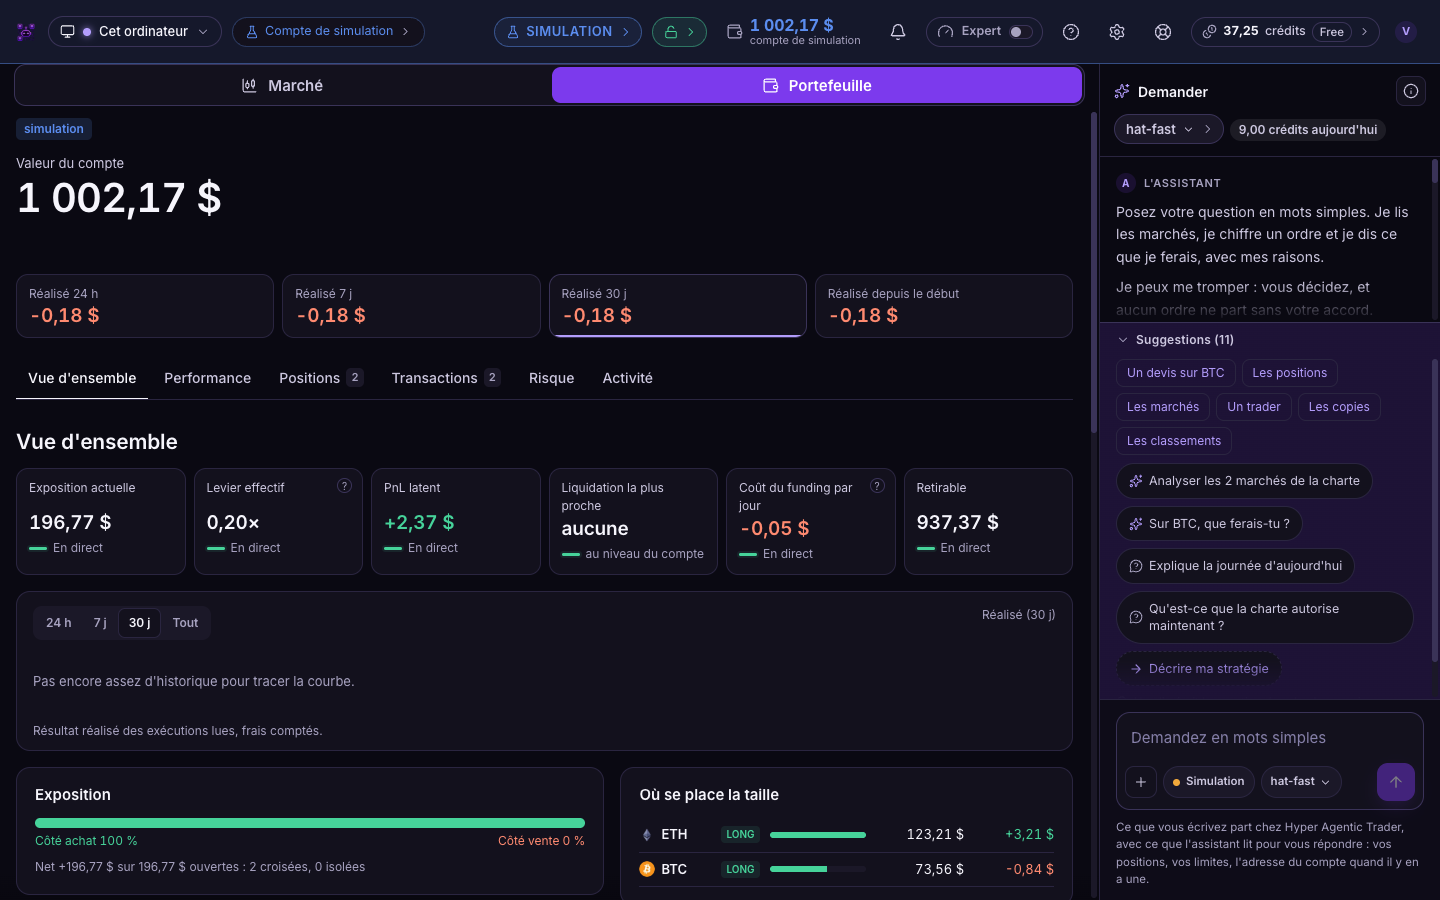Show Levier effectif help tooltip icon
1440x900 pixels.
click(x=344, y=486)
